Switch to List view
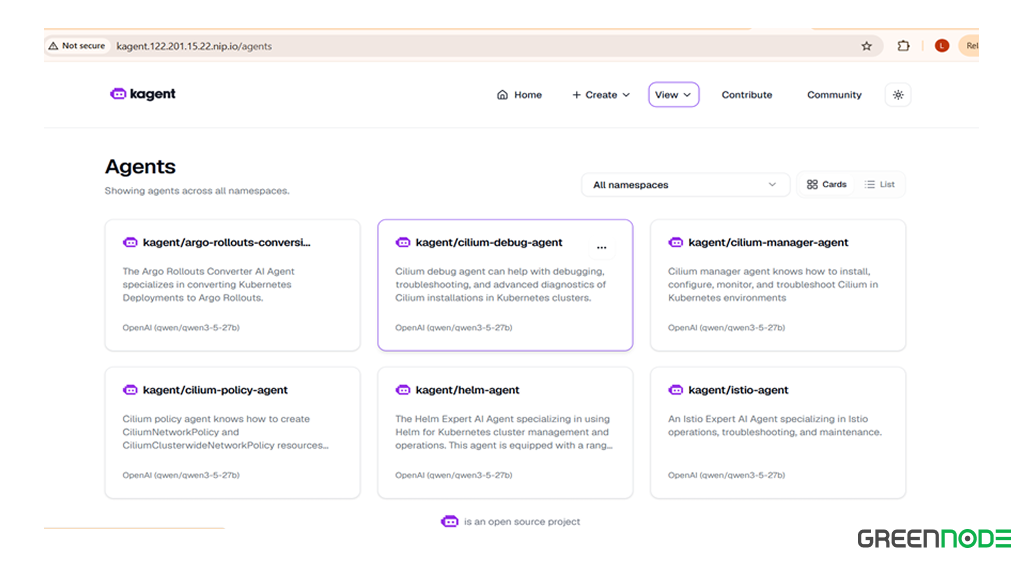1032x579 pixels. [x=879, y=184]
